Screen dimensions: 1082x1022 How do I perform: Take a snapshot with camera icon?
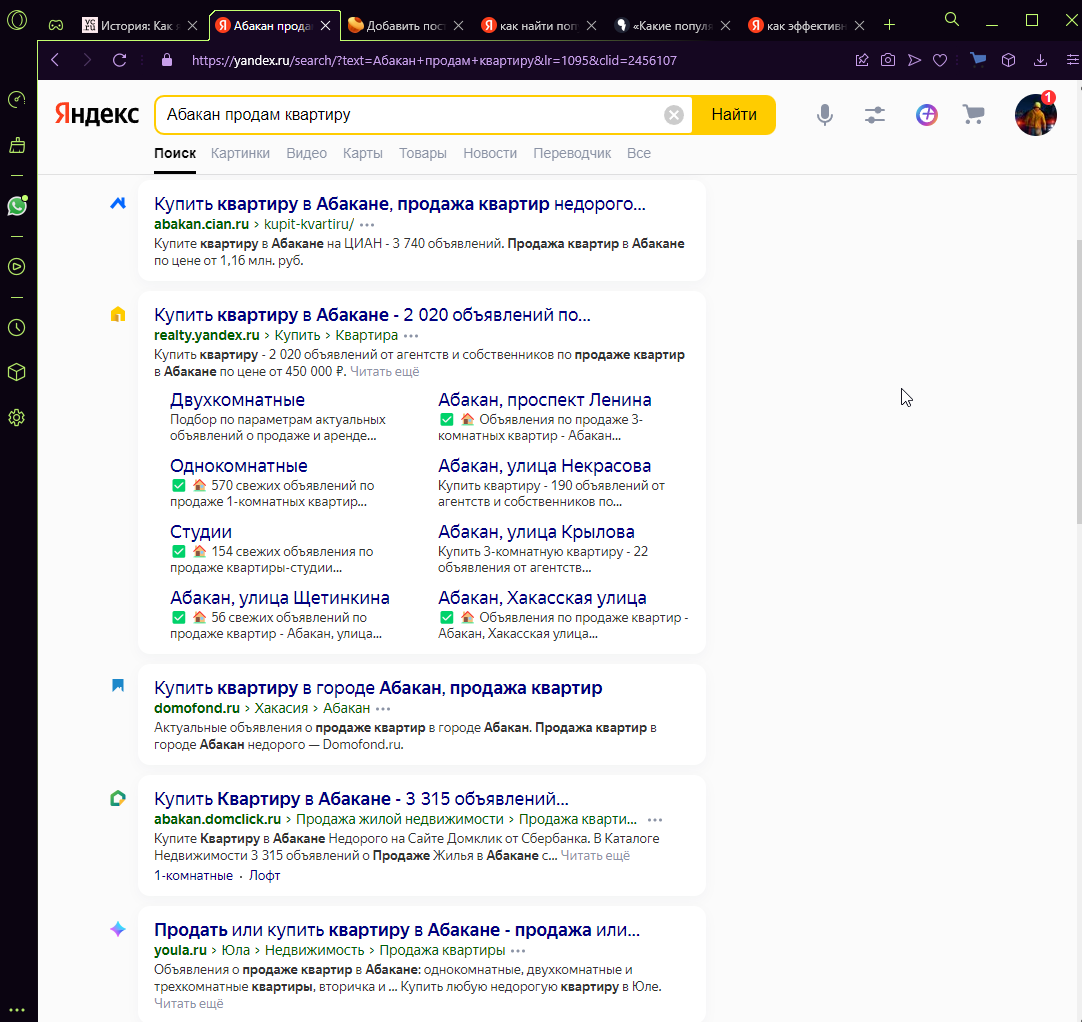coord(888,60)
